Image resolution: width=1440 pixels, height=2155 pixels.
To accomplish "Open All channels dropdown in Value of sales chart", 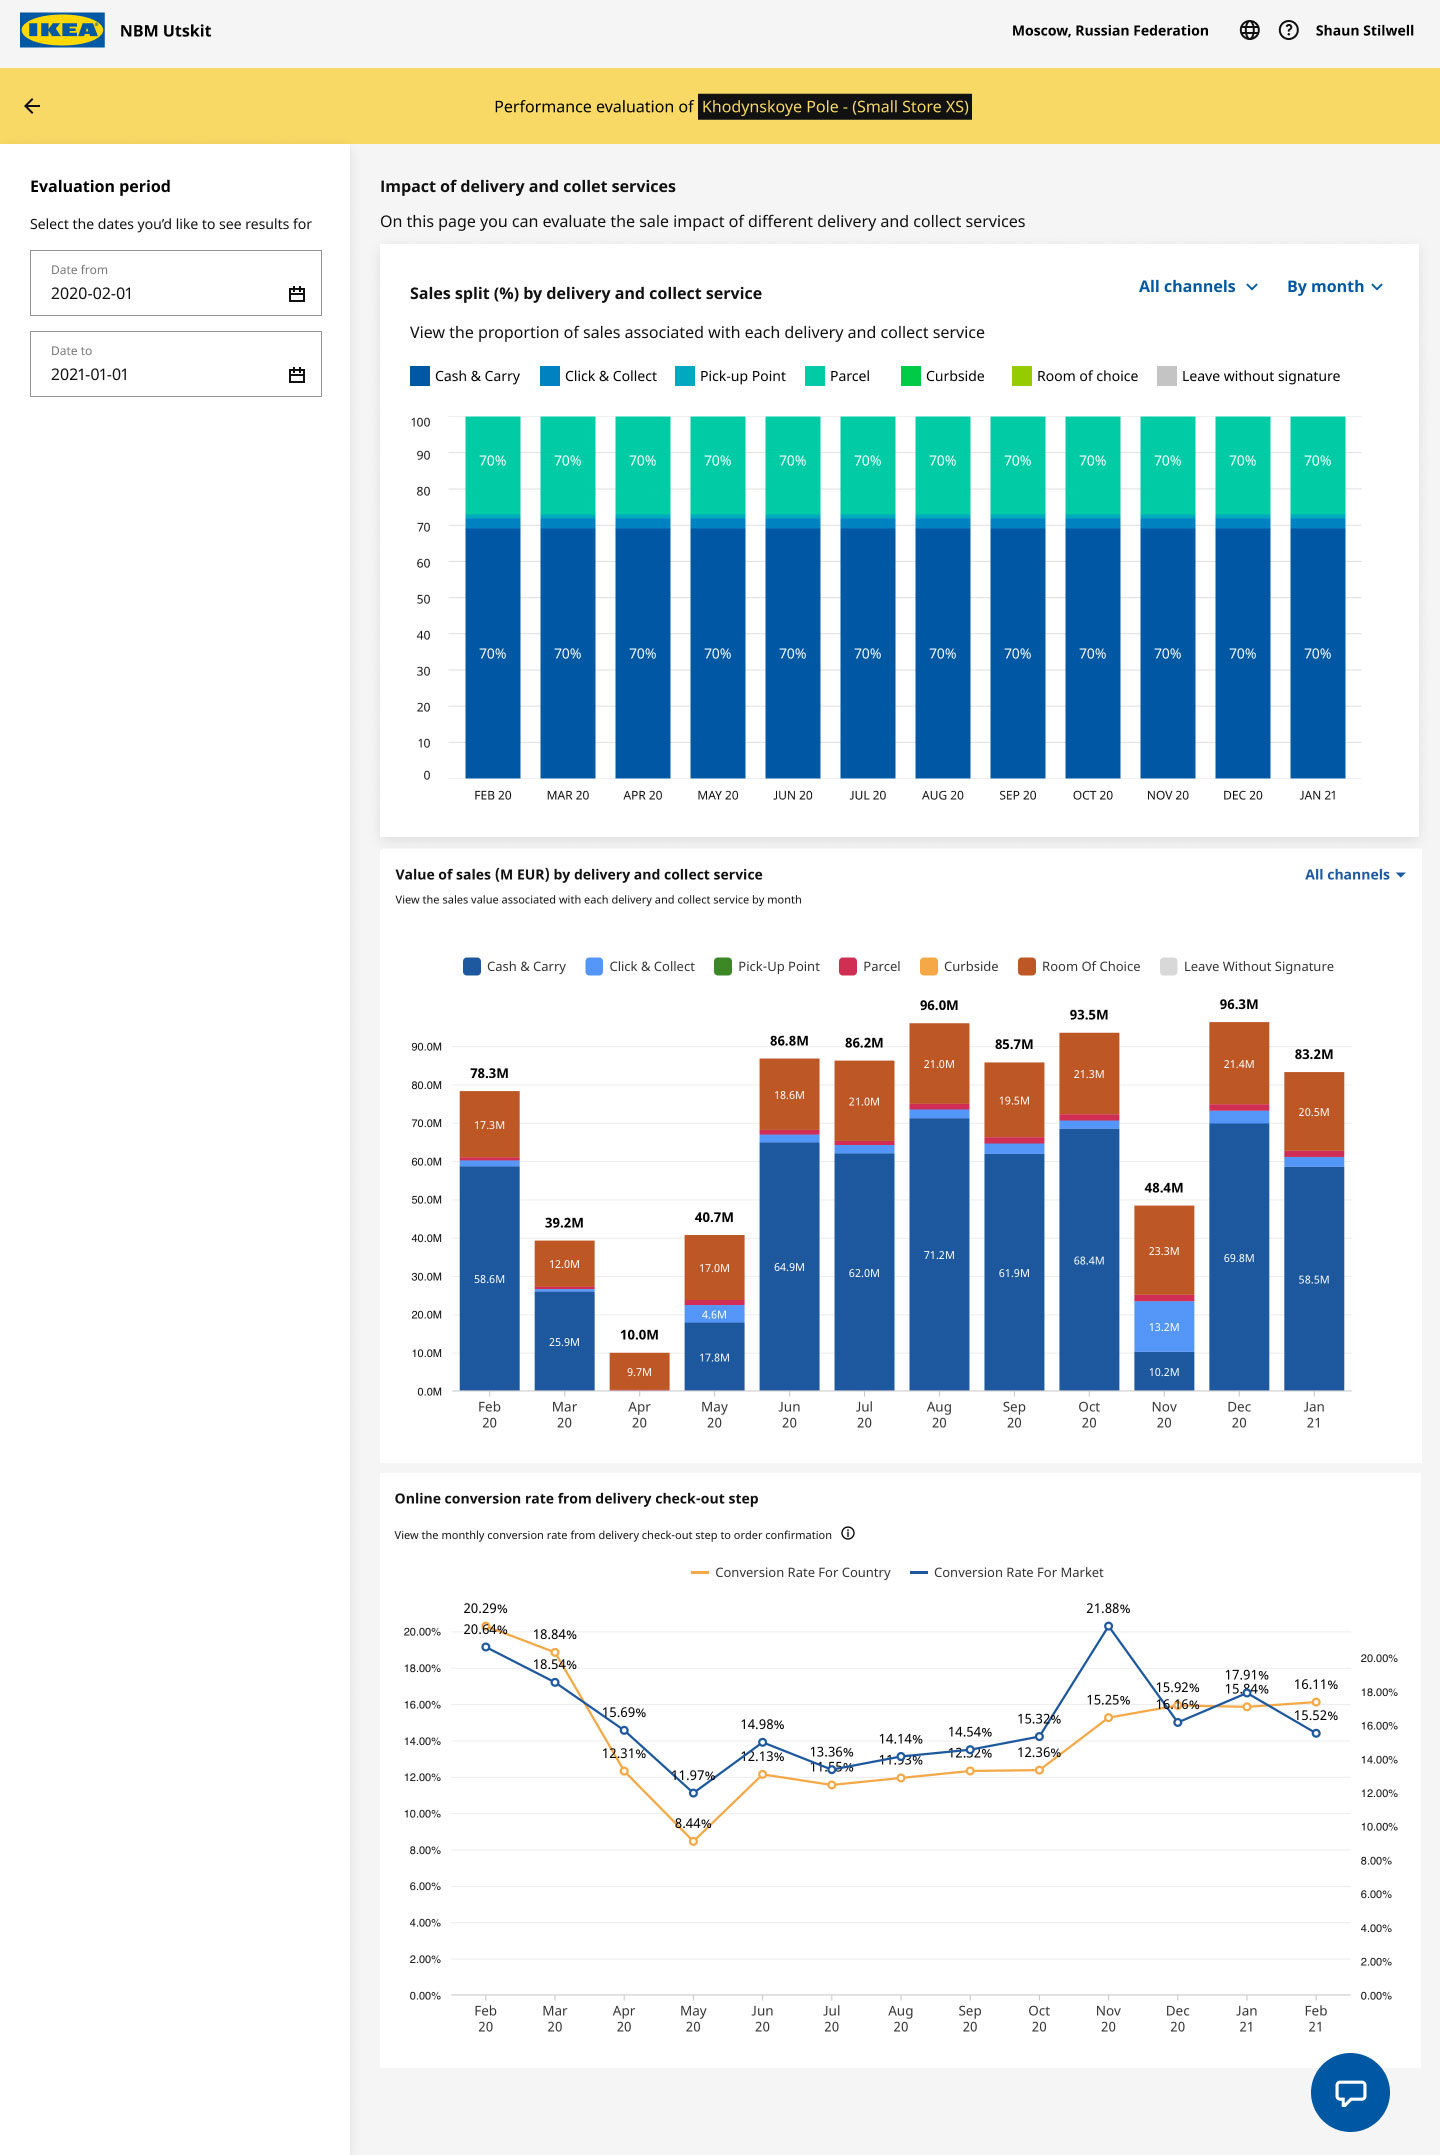I will pyautogui.click(x=1355, y=874).
